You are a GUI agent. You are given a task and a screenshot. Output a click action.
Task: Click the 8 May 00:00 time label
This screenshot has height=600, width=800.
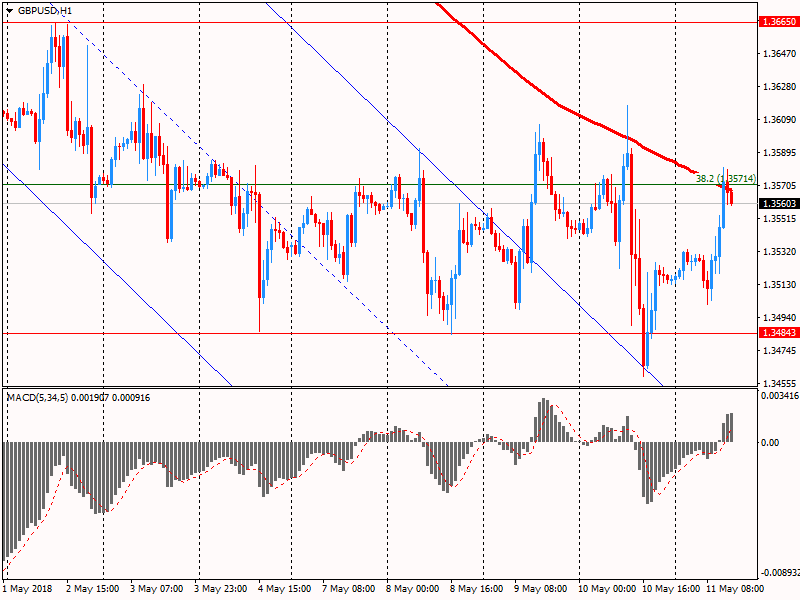(x=413, y=589)
